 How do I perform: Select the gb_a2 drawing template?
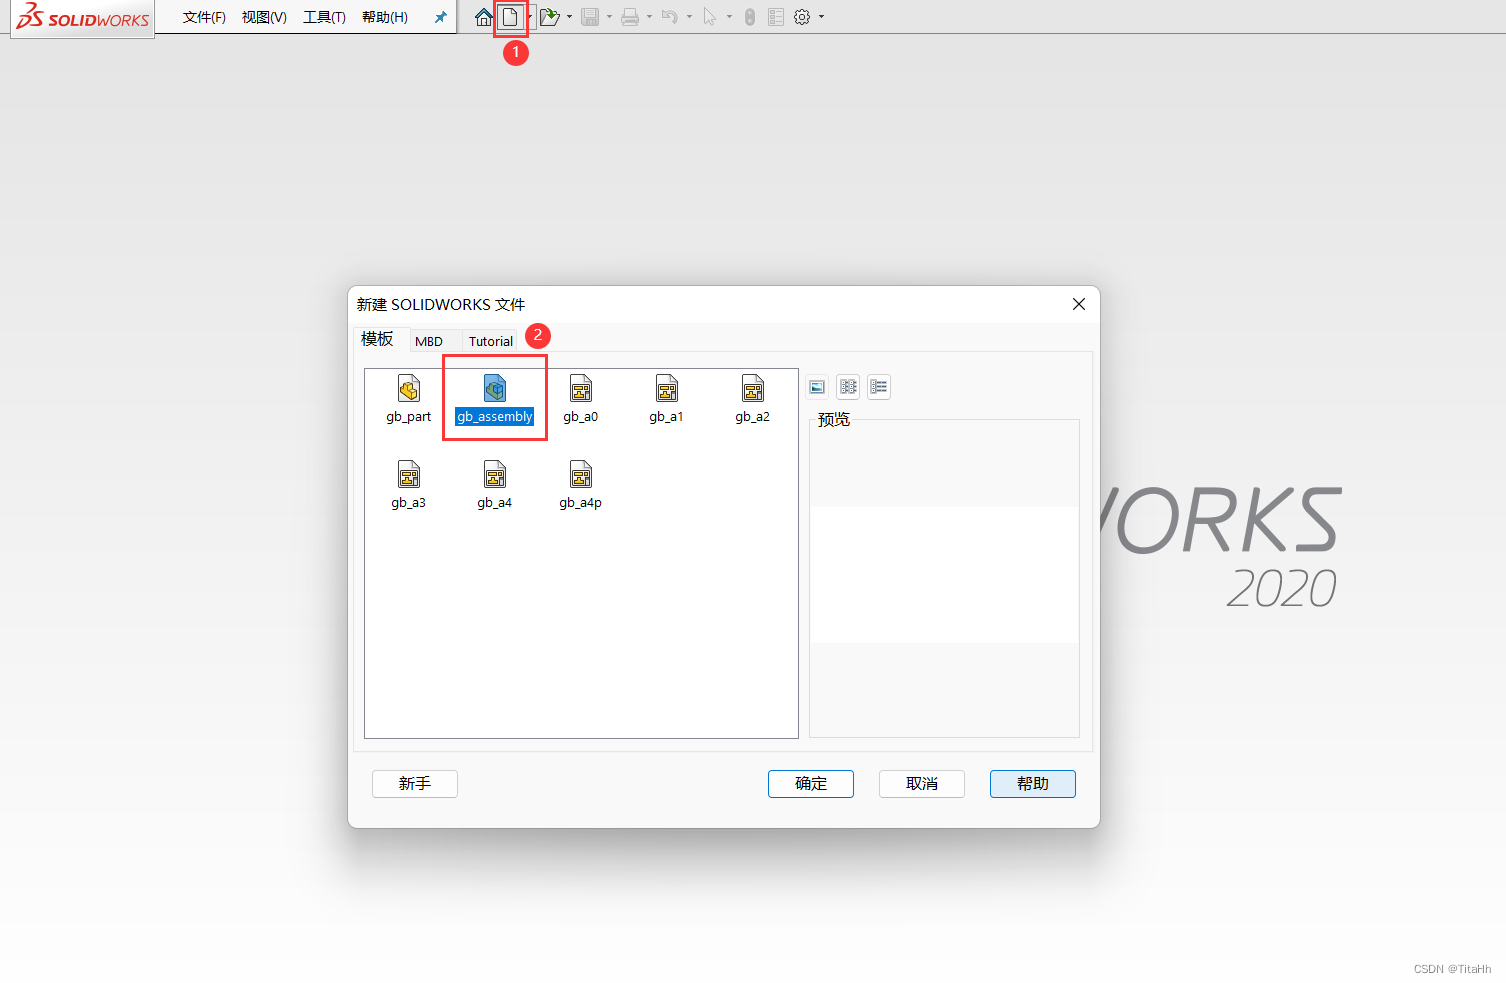pos(753,399)
